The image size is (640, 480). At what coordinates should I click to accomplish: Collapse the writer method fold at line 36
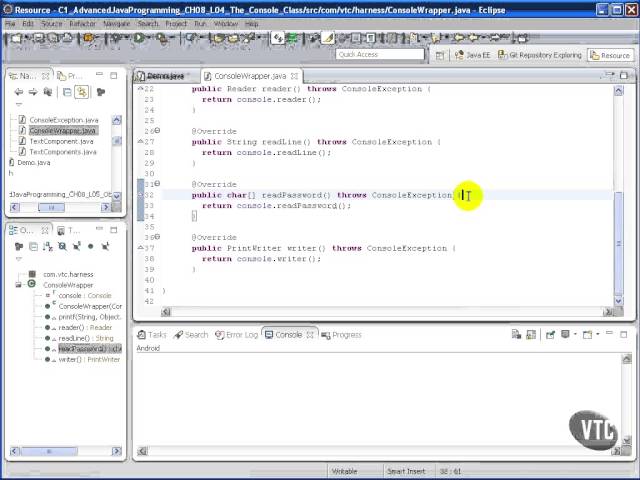[x=157, y=237]
